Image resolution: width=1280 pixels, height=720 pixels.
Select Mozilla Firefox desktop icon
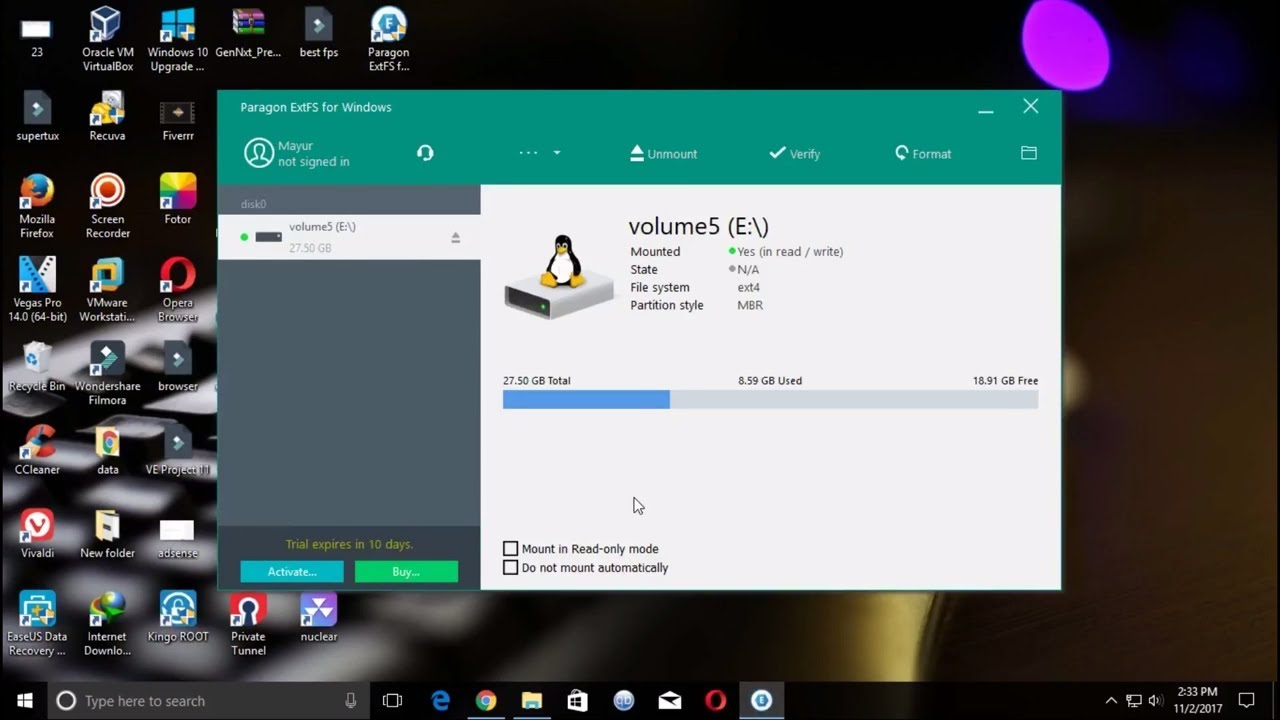37,206
